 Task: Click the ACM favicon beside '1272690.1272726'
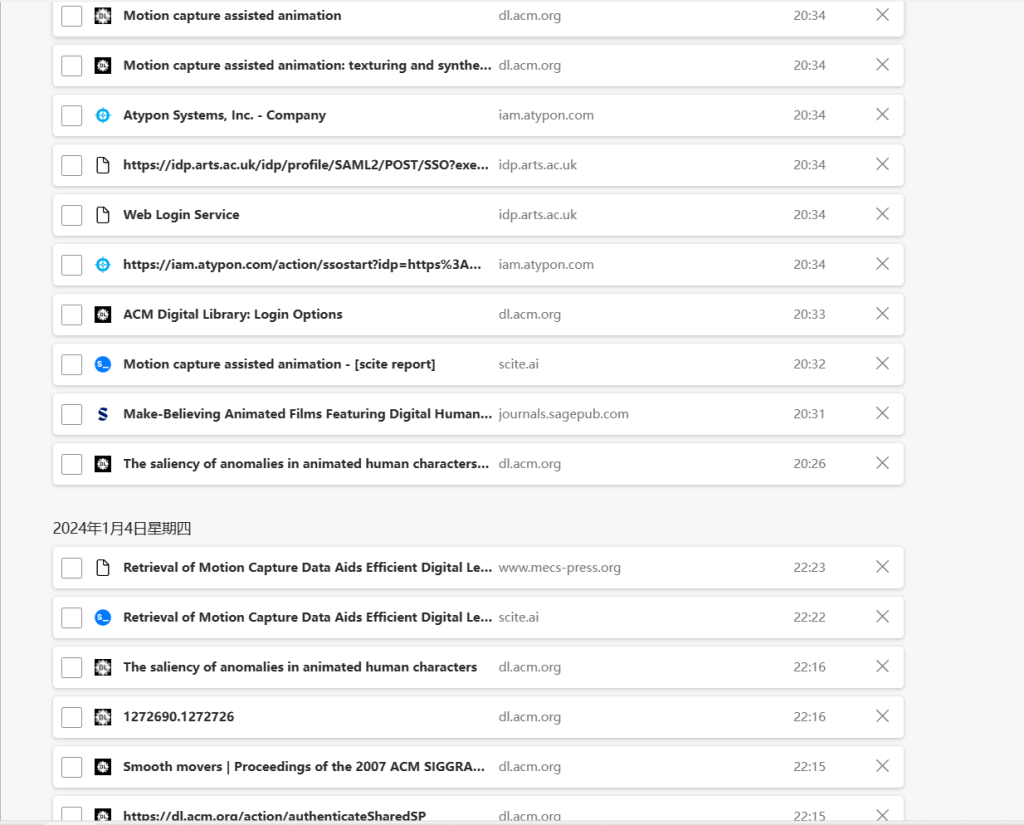coord(103,717)
